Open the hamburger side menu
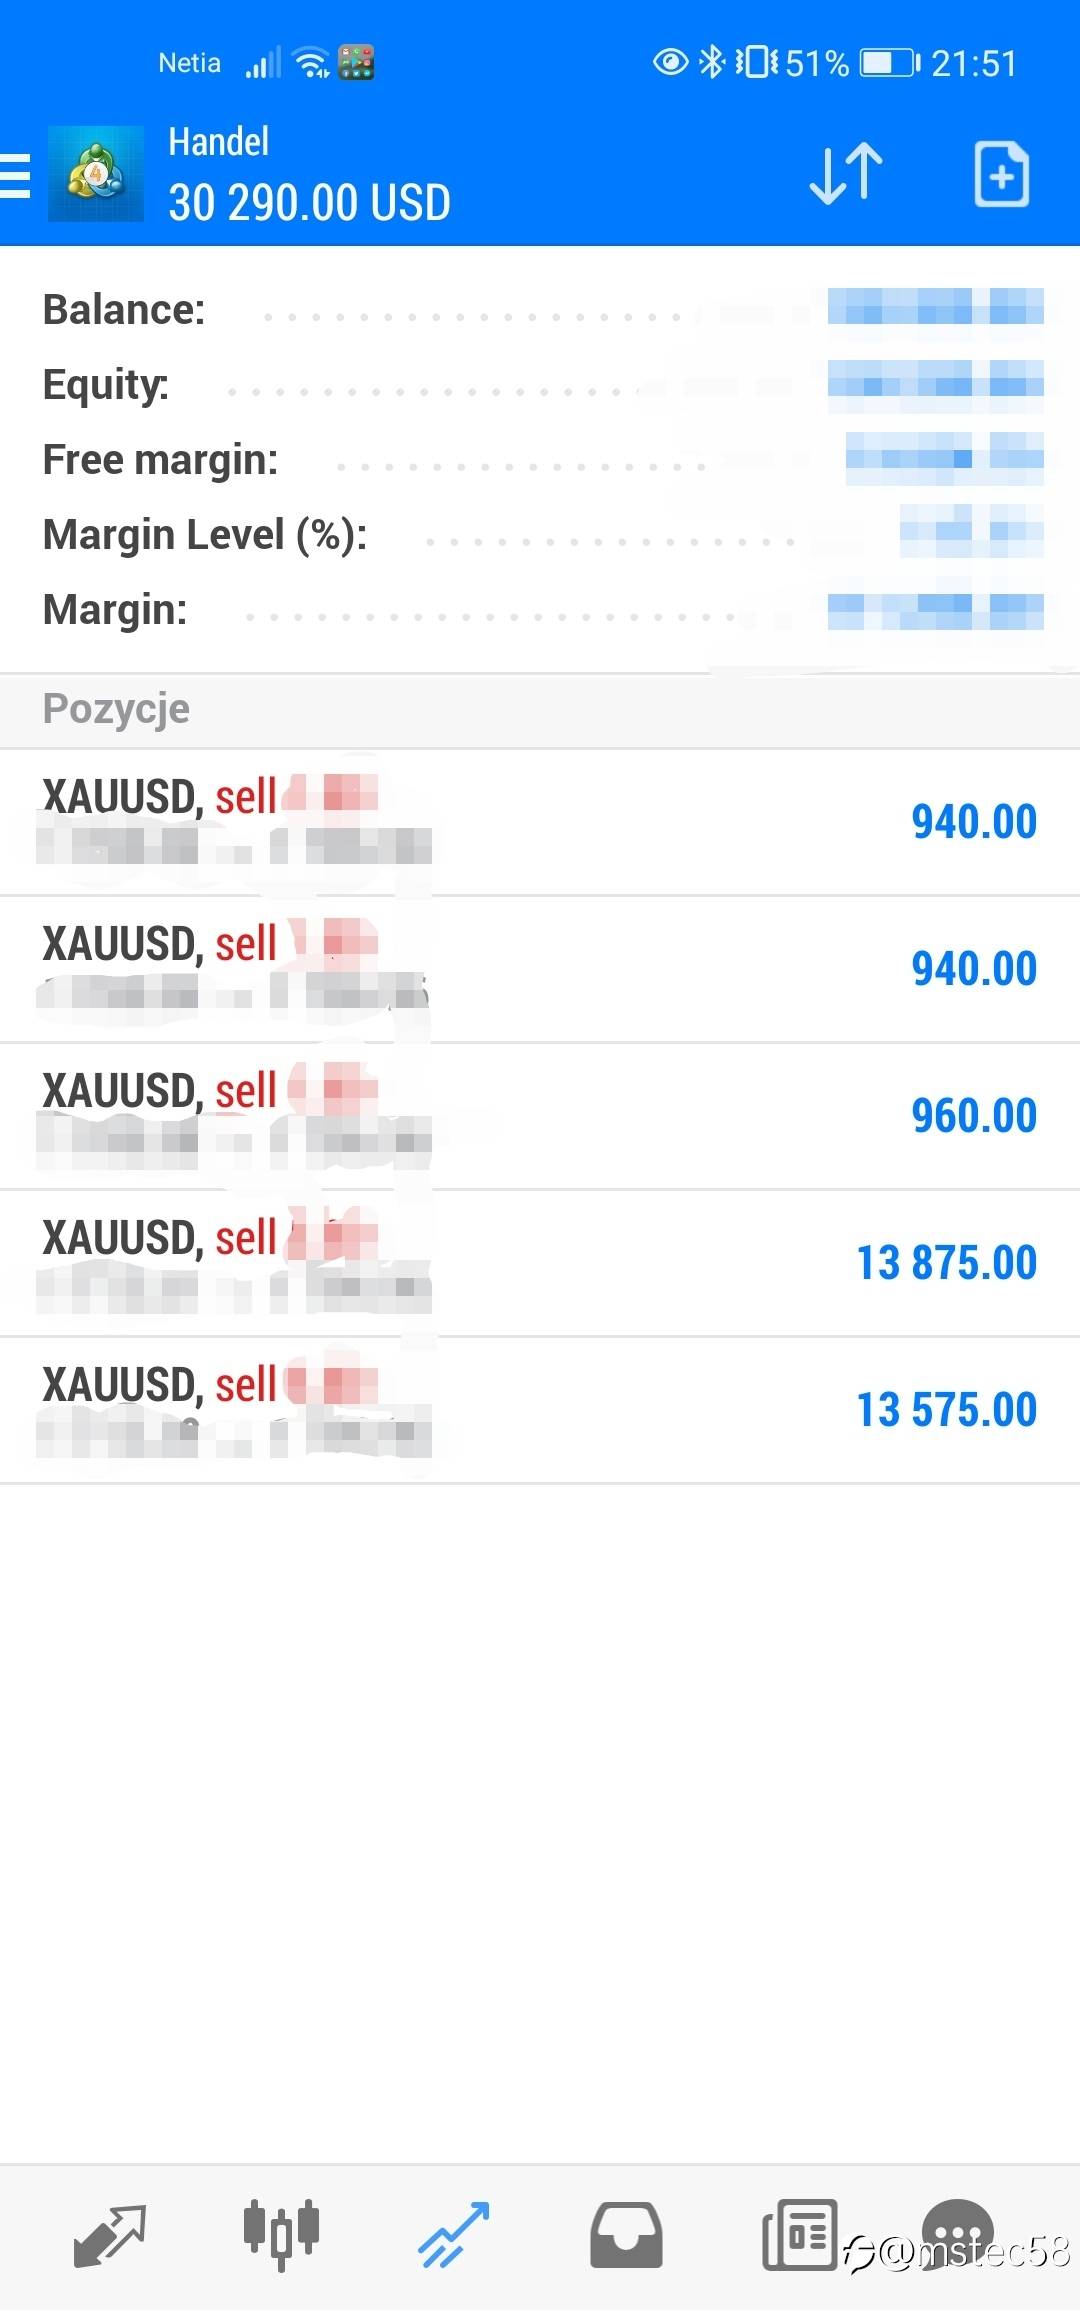This screenshot has height=2310, width=1080. (16, 175)
